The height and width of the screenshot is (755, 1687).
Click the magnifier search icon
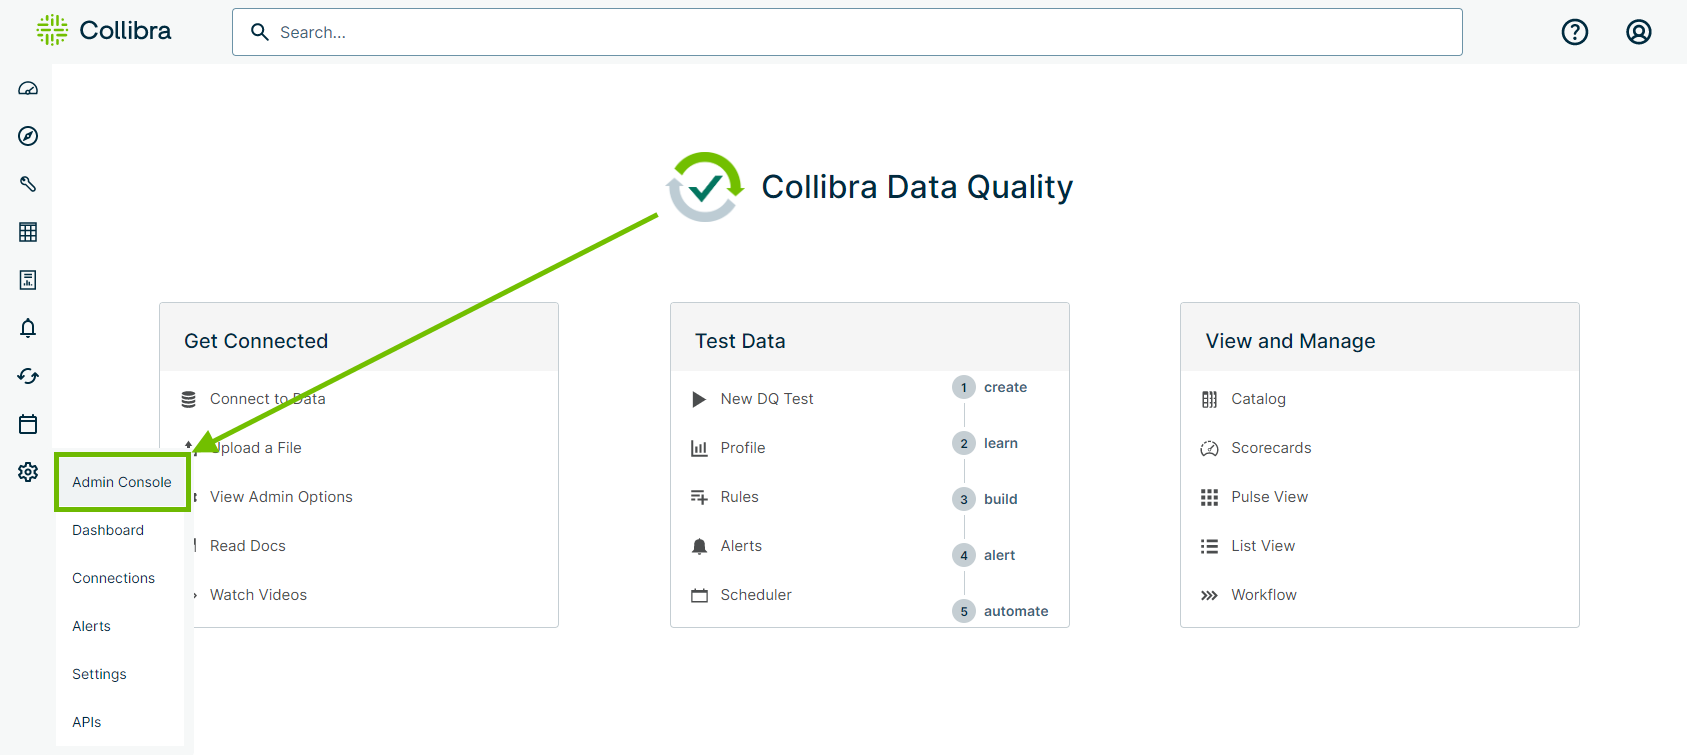tap(260, 32)
